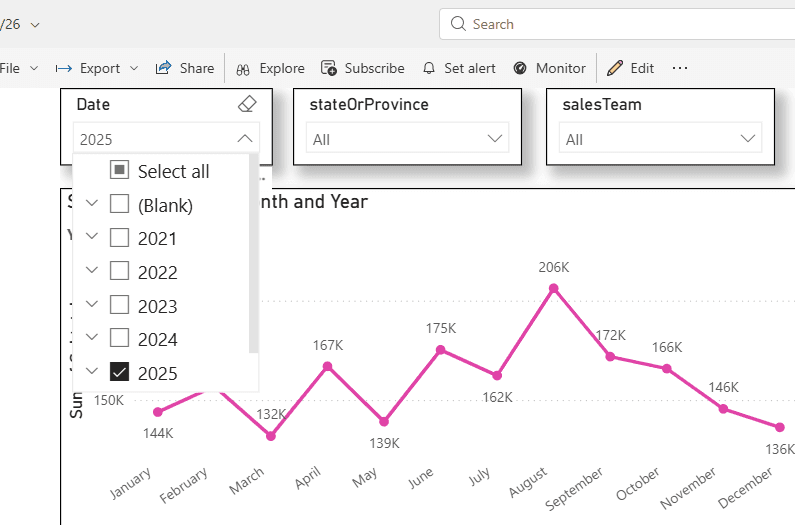Click the "Date" slicer title
Viewport: 795px width, 525px height.
point(93,104)
